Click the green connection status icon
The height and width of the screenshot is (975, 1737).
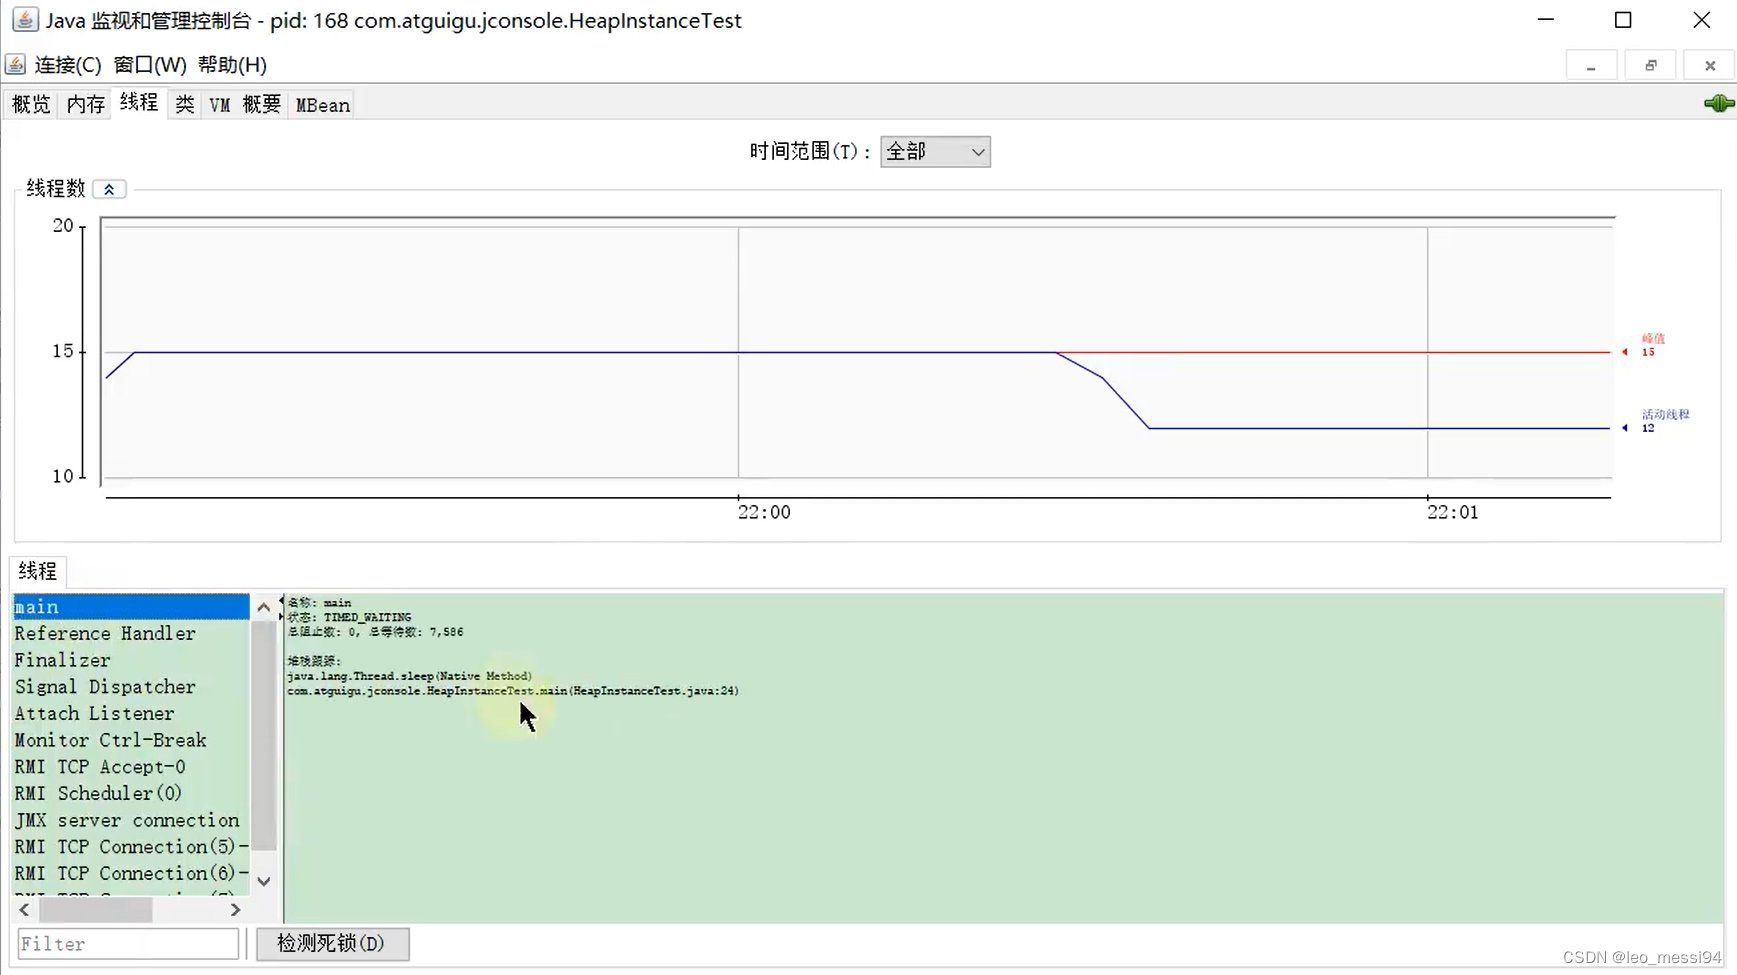pyautogui.click(x=1719, y=104)
